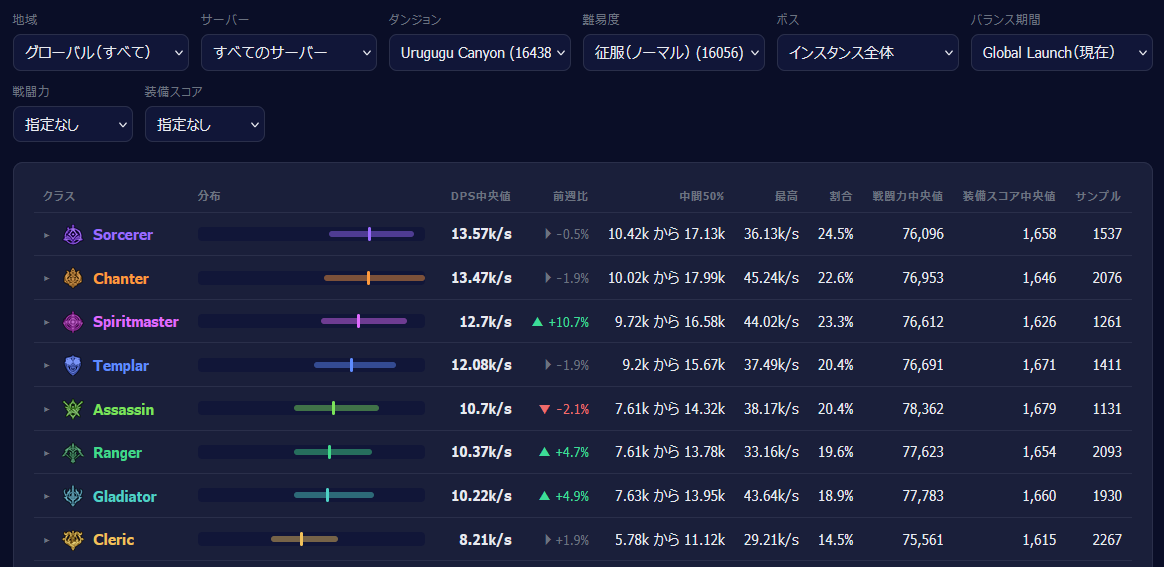The image size is (1164, 567).
Task: Click the Assassin class icon
Action: click(x=73, y=409)
